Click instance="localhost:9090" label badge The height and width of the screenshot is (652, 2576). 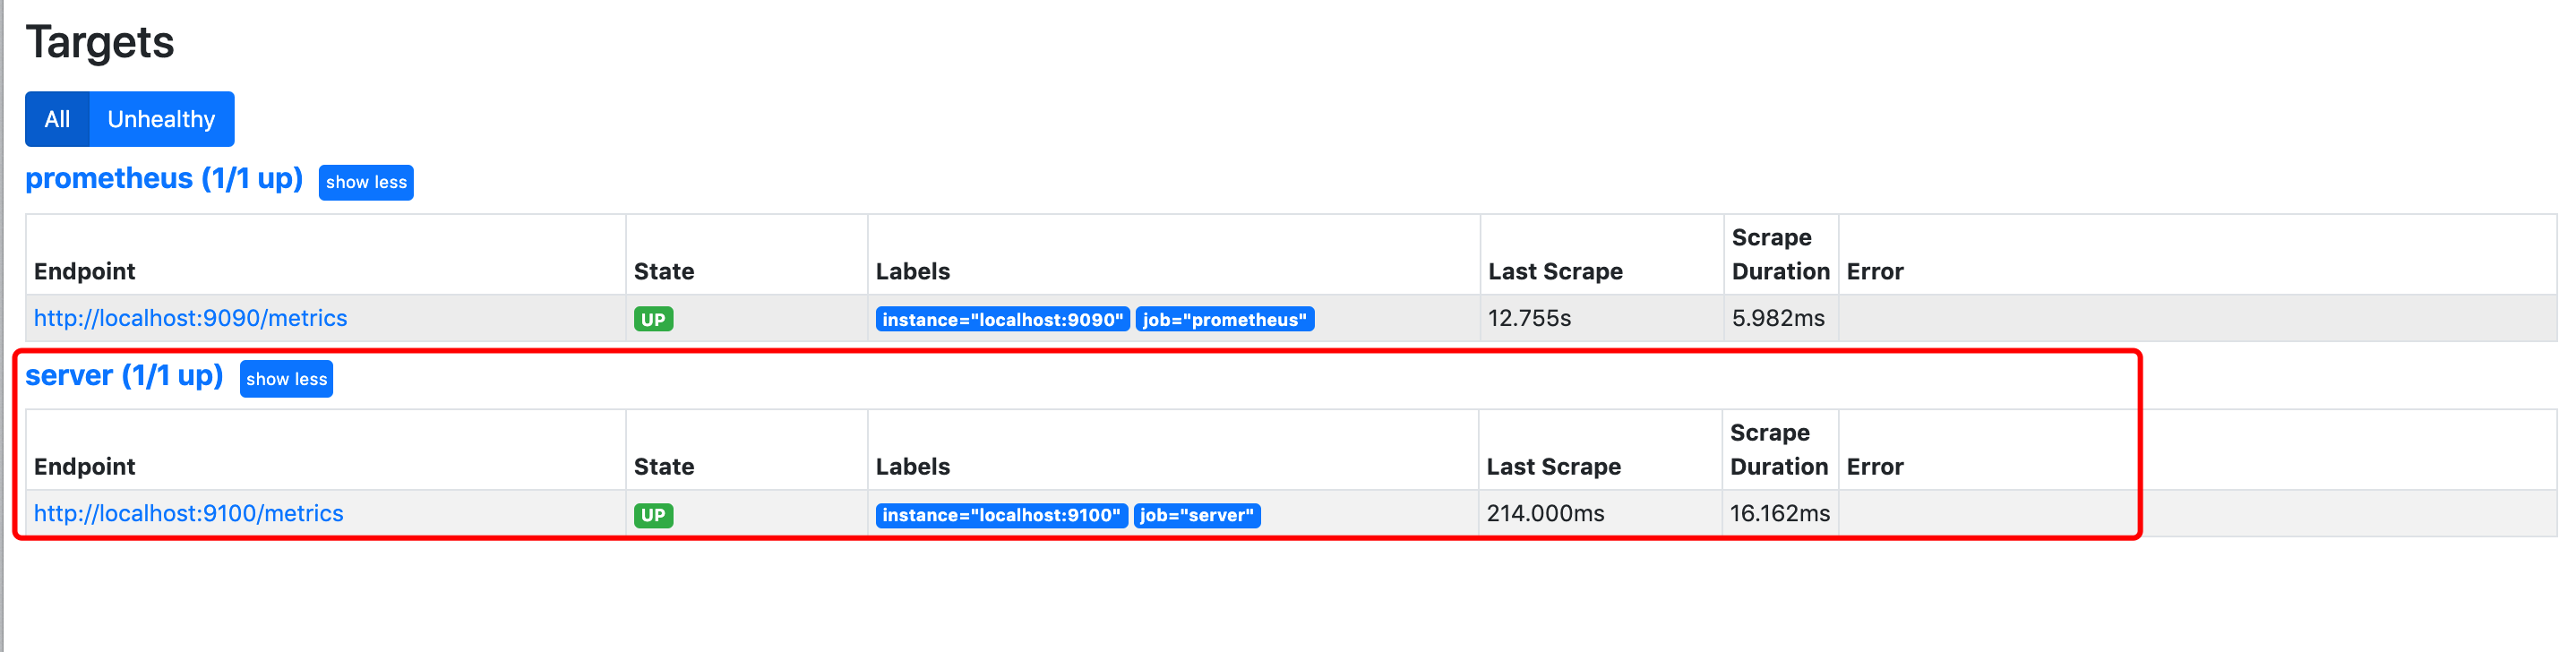pyautogui.click(x=1002, y=319)
